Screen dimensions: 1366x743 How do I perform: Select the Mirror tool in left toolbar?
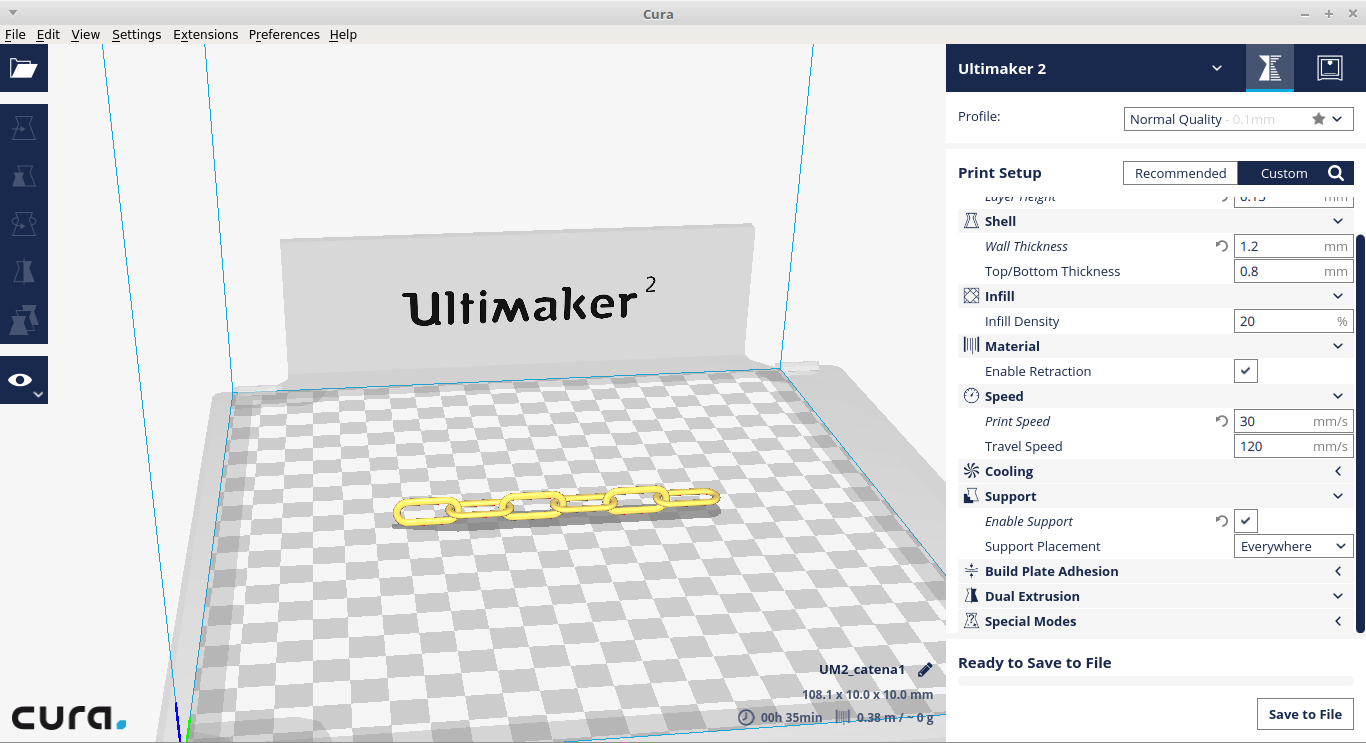click(x=23, y=272)
